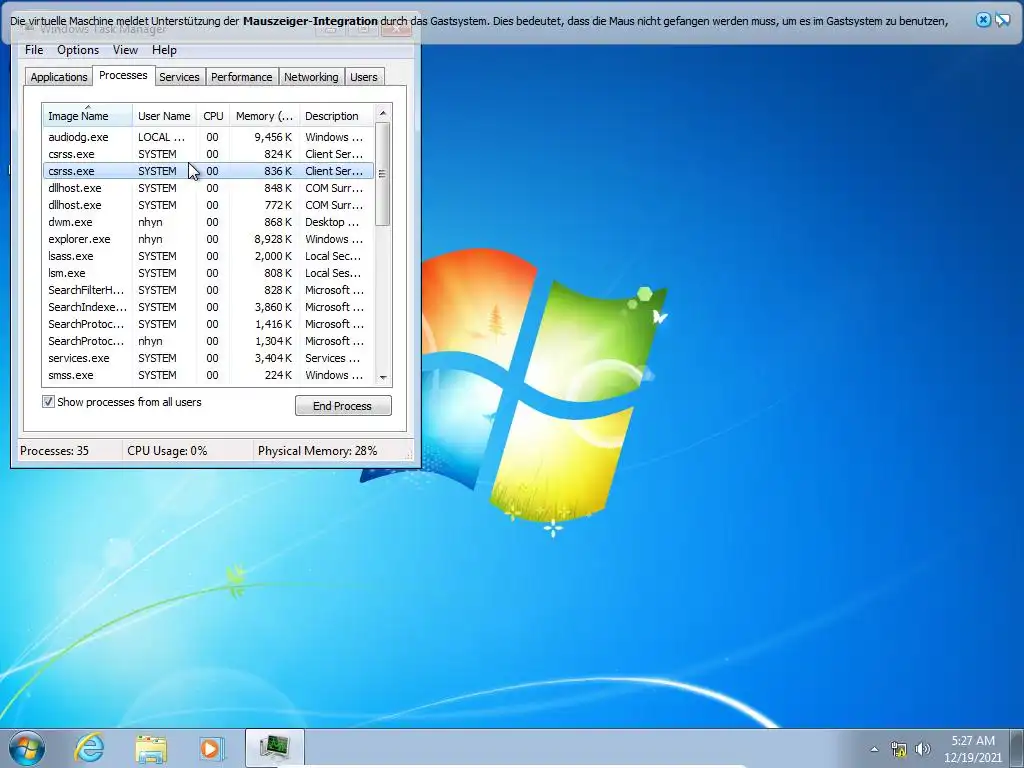The height and width of the screenshot is (768, 1024).
Task: Click the End Process button
Action: [x=343, y=406]
